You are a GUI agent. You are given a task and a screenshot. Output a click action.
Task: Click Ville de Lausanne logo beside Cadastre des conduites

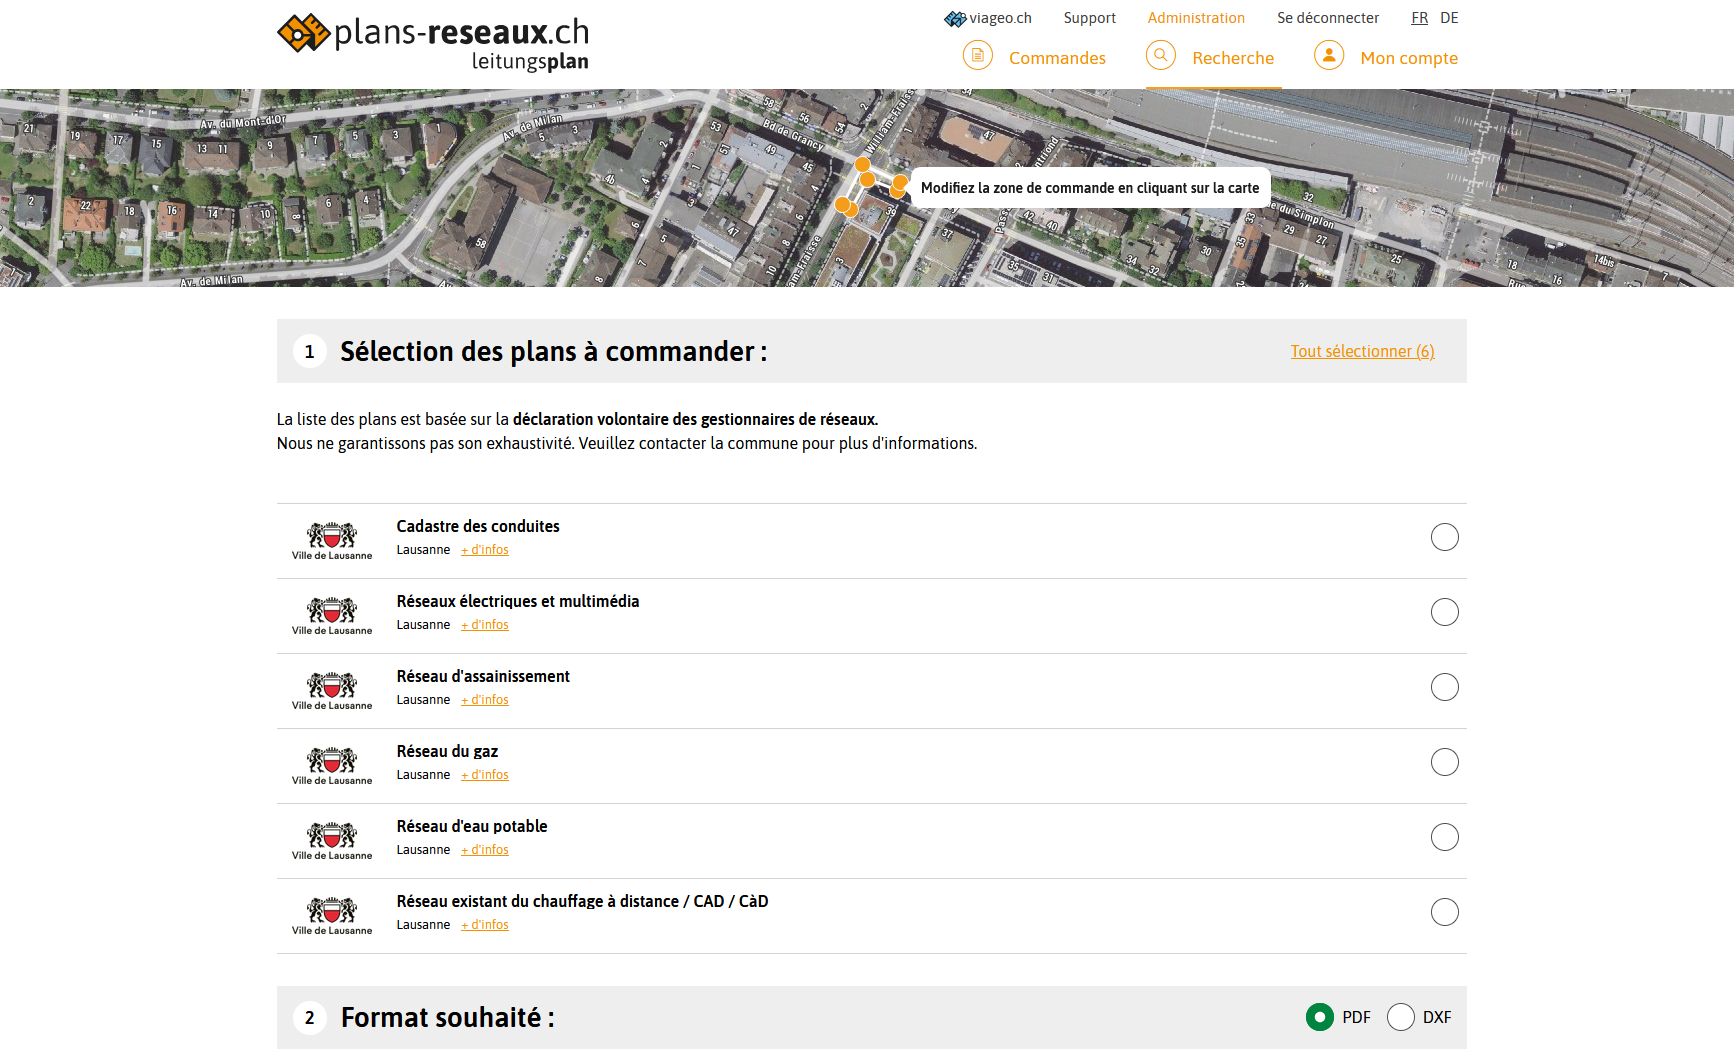tap(332, 541)
